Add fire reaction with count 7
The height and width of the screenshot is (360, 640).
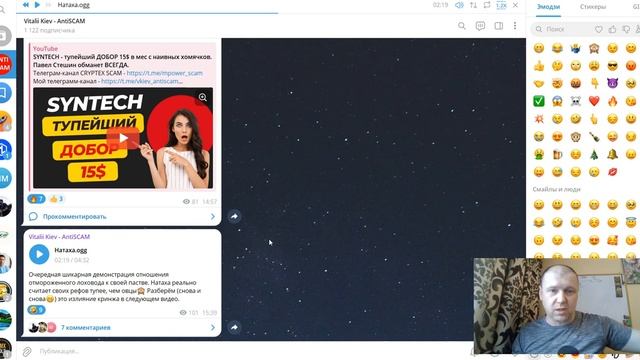36,199
